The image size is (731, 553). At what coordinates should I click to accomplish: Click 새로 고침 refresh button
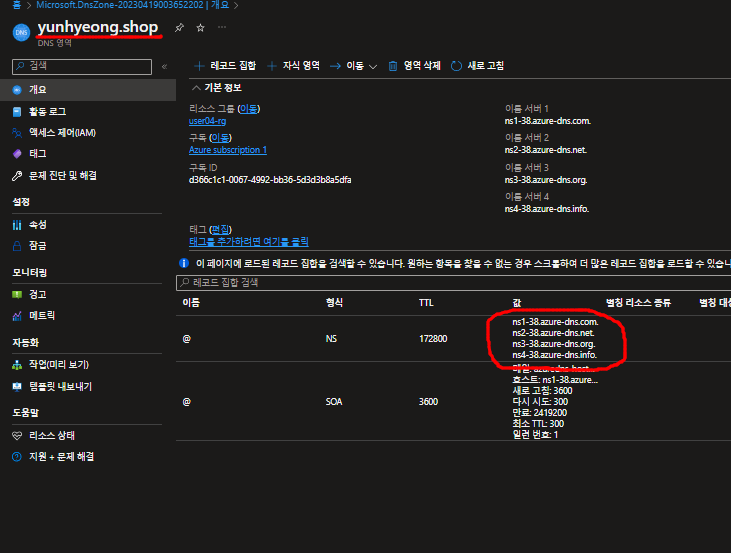tap(478, 66)
